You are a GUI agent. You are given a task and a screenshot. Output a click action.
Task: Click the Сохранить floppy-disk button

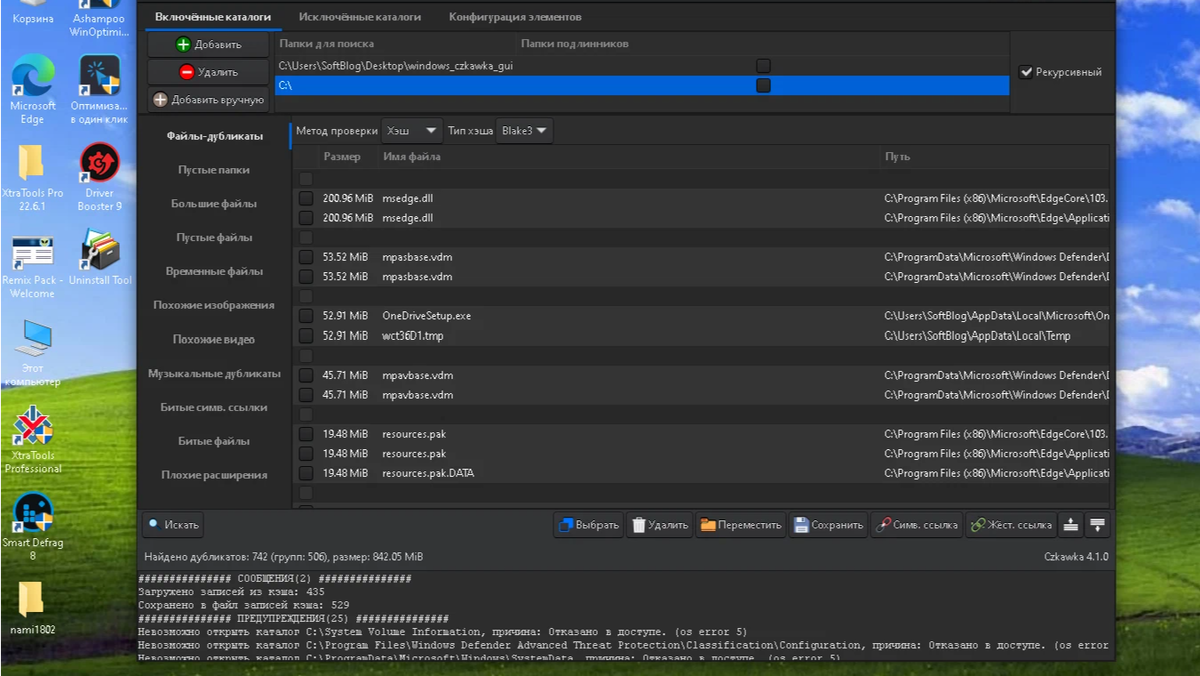828,524
